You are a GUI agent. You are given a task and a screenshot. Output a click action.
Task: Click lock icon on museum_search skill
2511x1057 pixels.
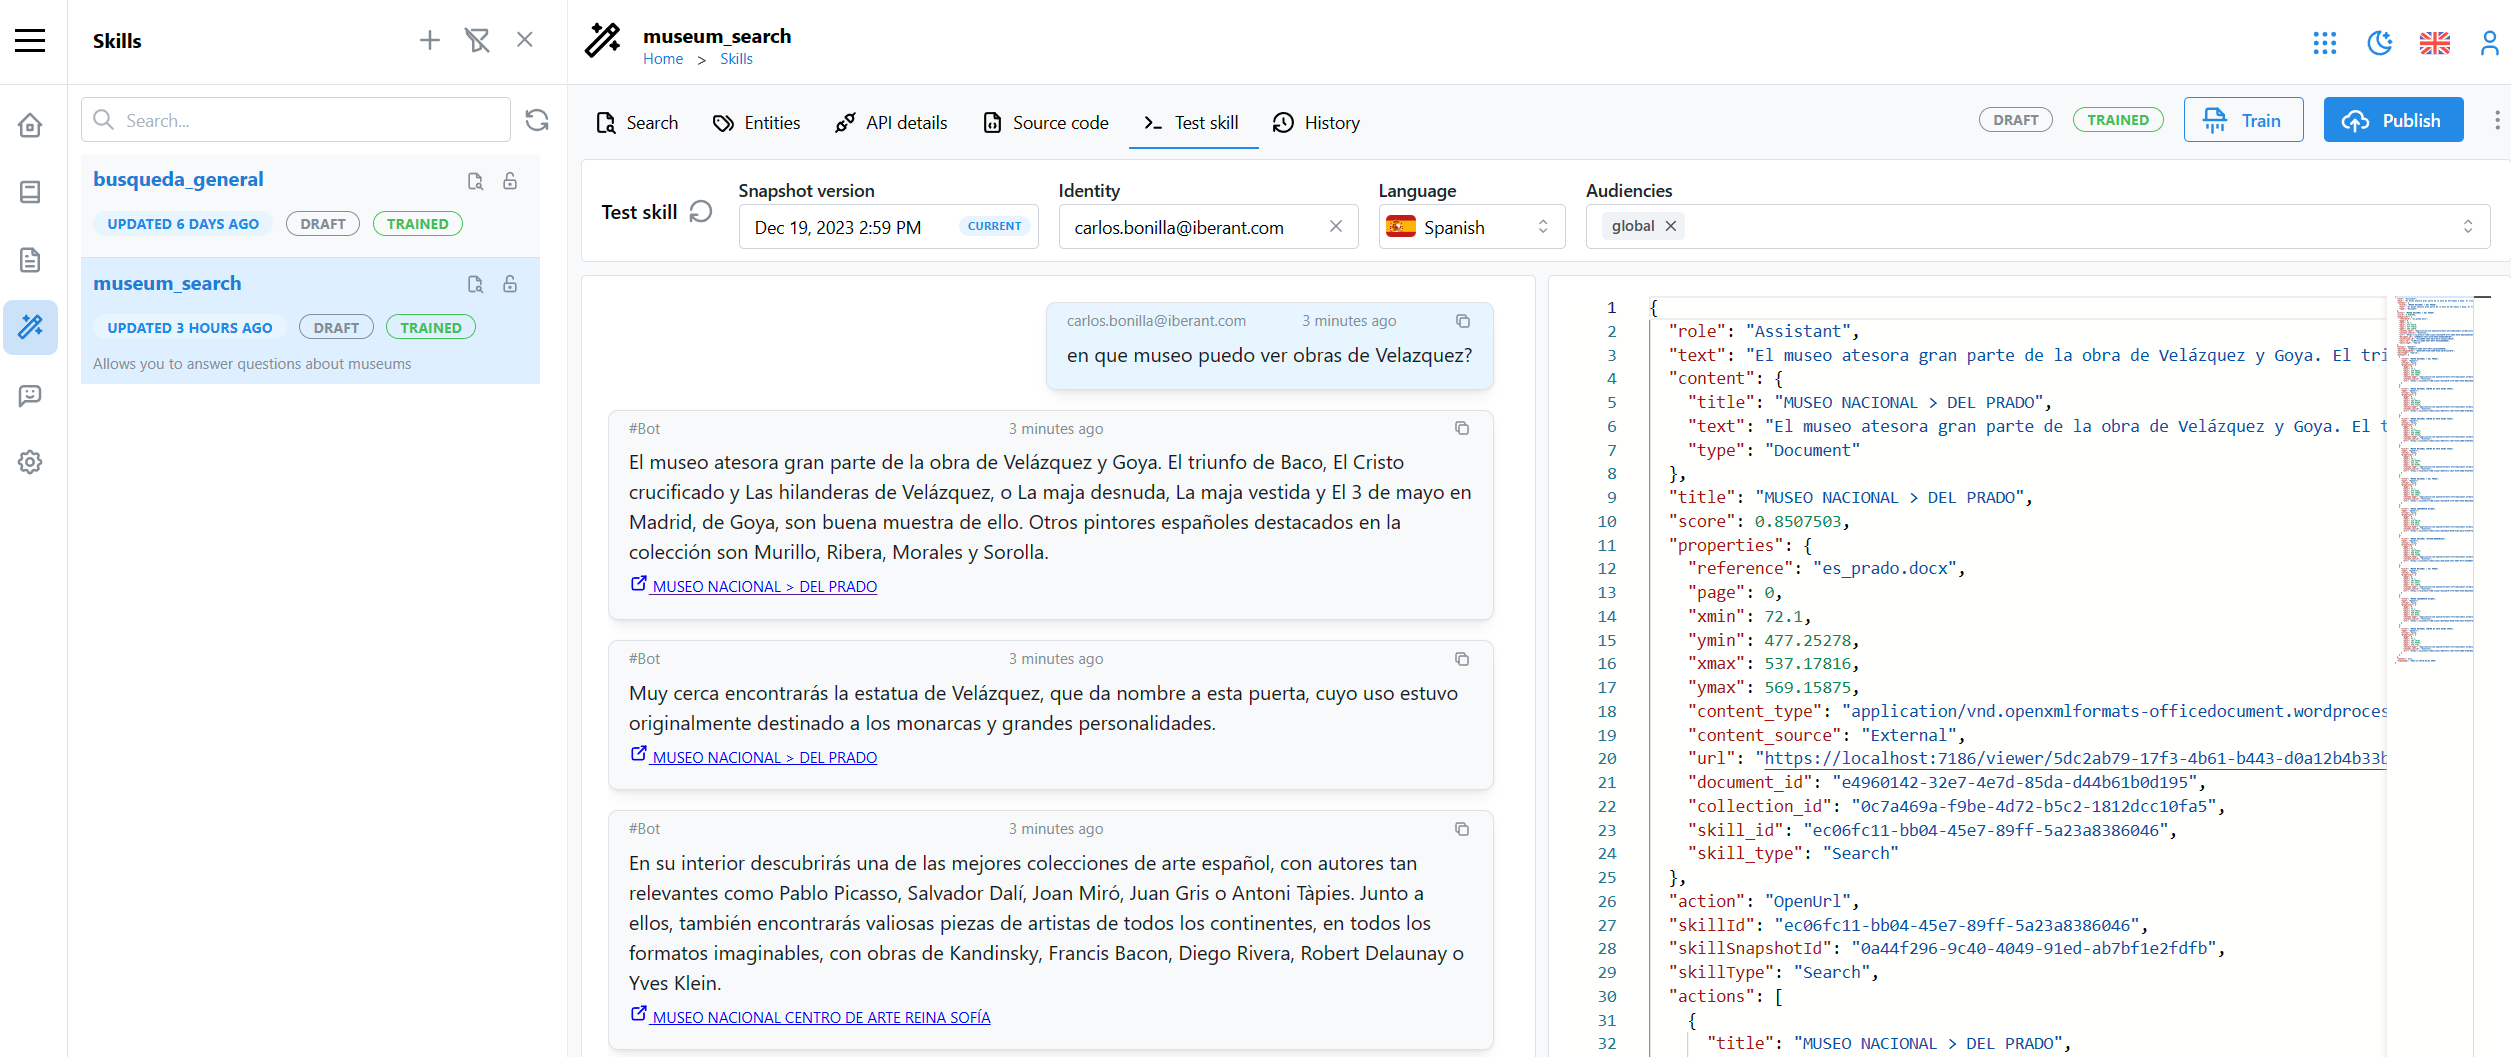tap(510, 284)
